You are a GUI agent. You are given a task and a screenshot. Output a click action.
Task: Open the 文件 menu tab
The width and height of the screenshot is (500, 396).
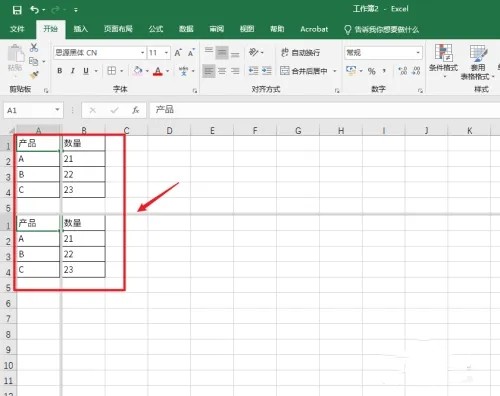tap(17, 29)
